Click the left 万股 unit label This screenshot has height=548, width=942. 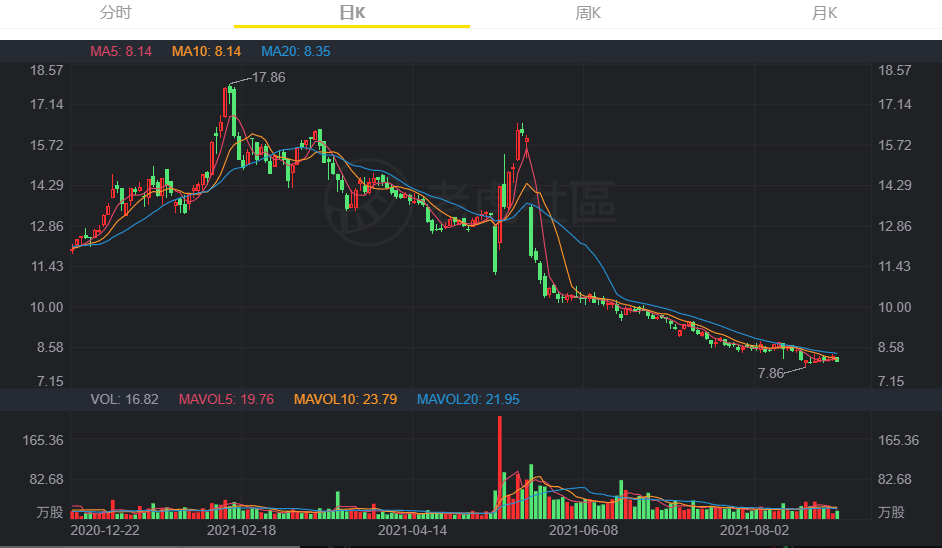click(x=50, y=512)
